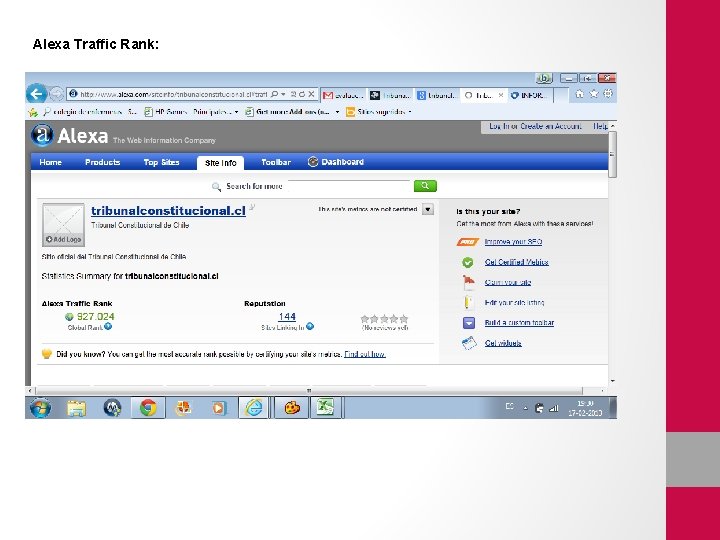Click Log In or Create an Account

[x=535, y=126]
